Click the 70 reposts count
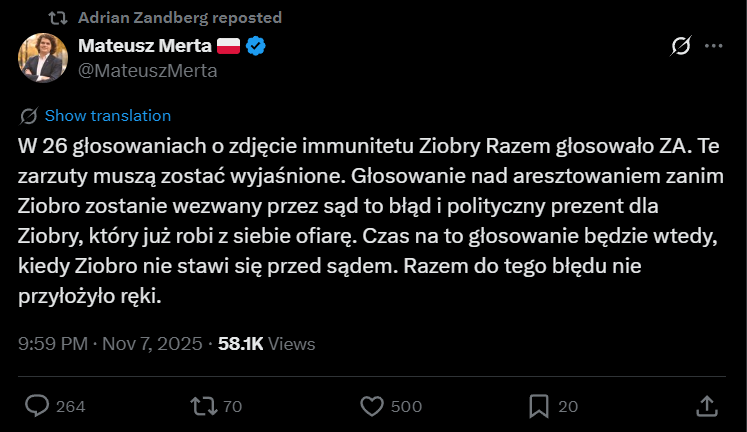This screenshot has width=747, height=432. tap(232, 406)
